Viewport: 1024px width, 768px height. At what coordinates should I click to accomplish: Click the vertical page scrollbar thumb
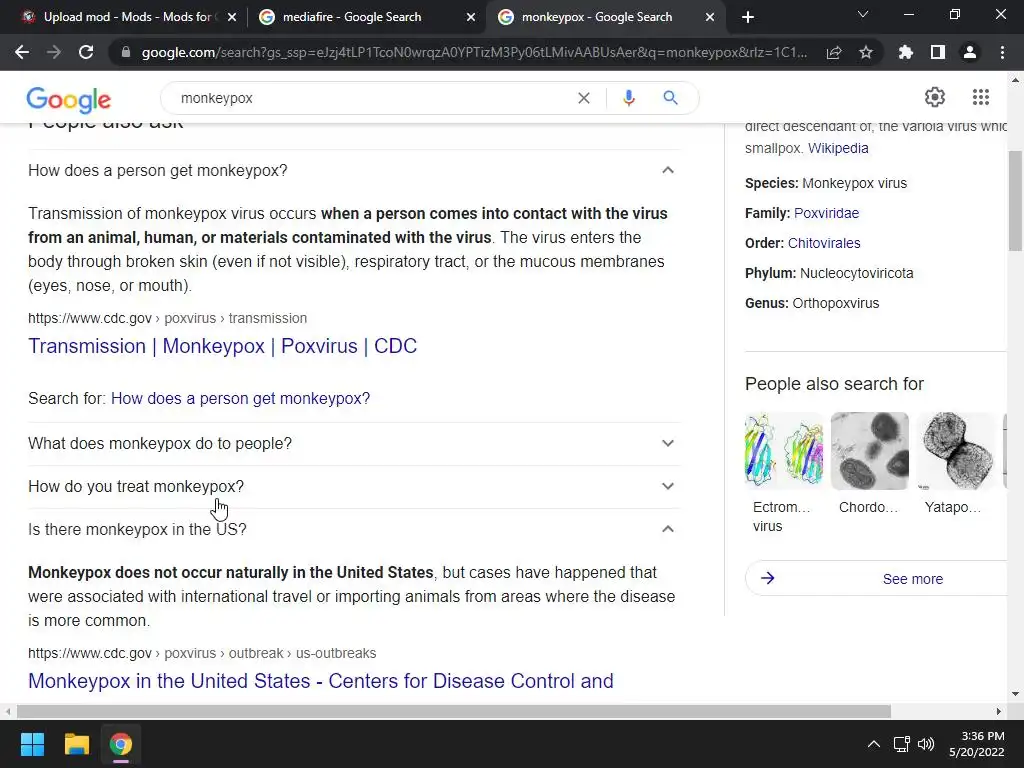click(x=1015, y=200)
